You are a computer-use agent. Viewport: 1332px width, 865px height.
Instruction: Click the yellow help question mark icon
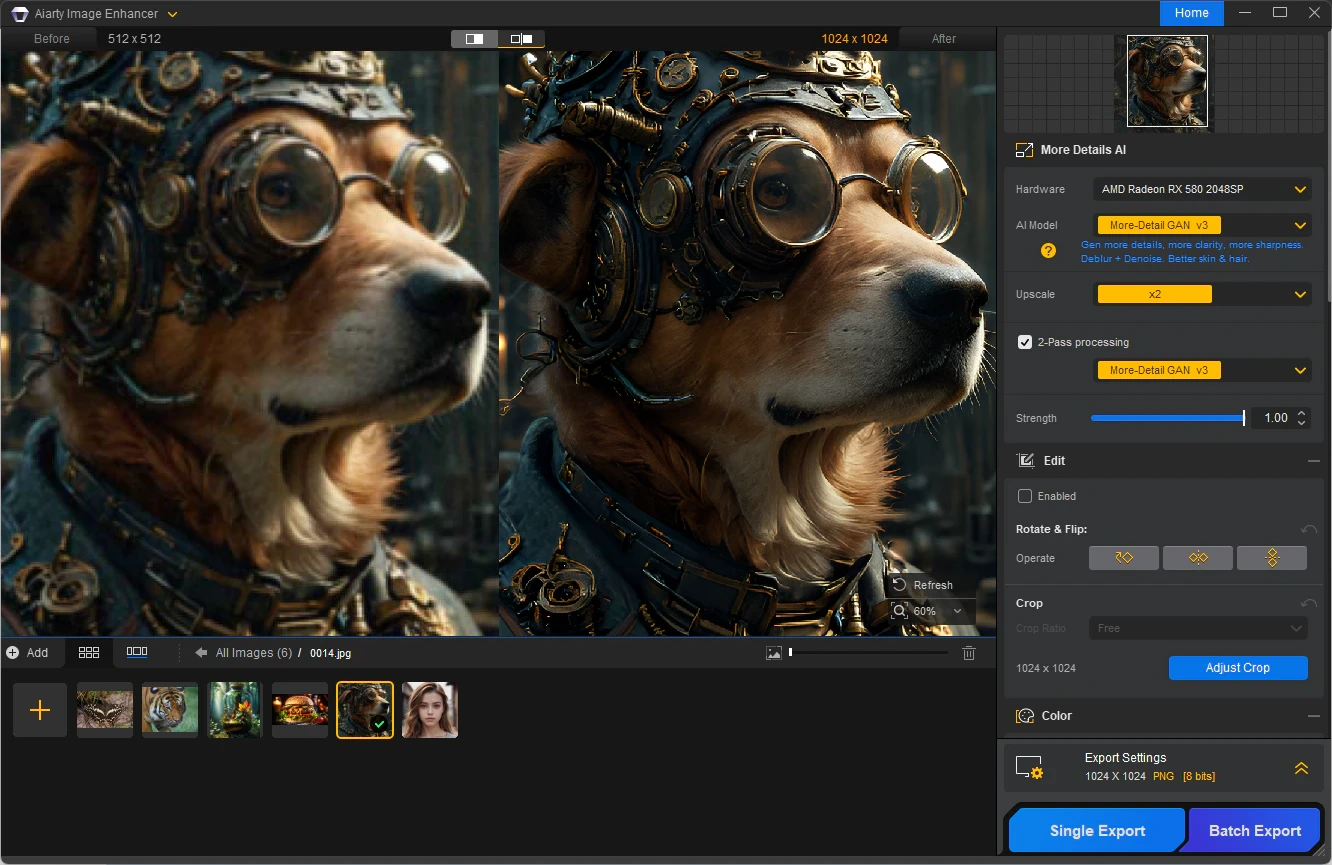[x=1048, y=251]
